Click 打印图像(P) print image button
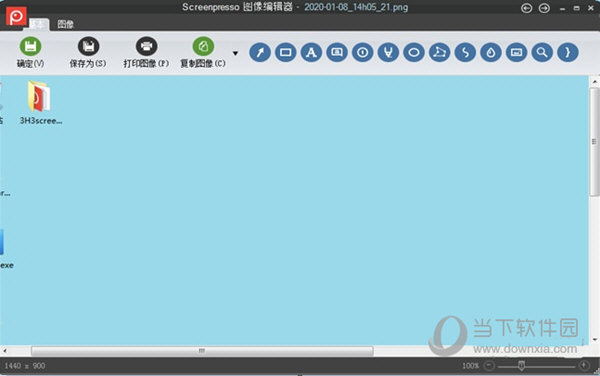Image resolution: width=600 pixels, height=376 pixels. (146, 52)
